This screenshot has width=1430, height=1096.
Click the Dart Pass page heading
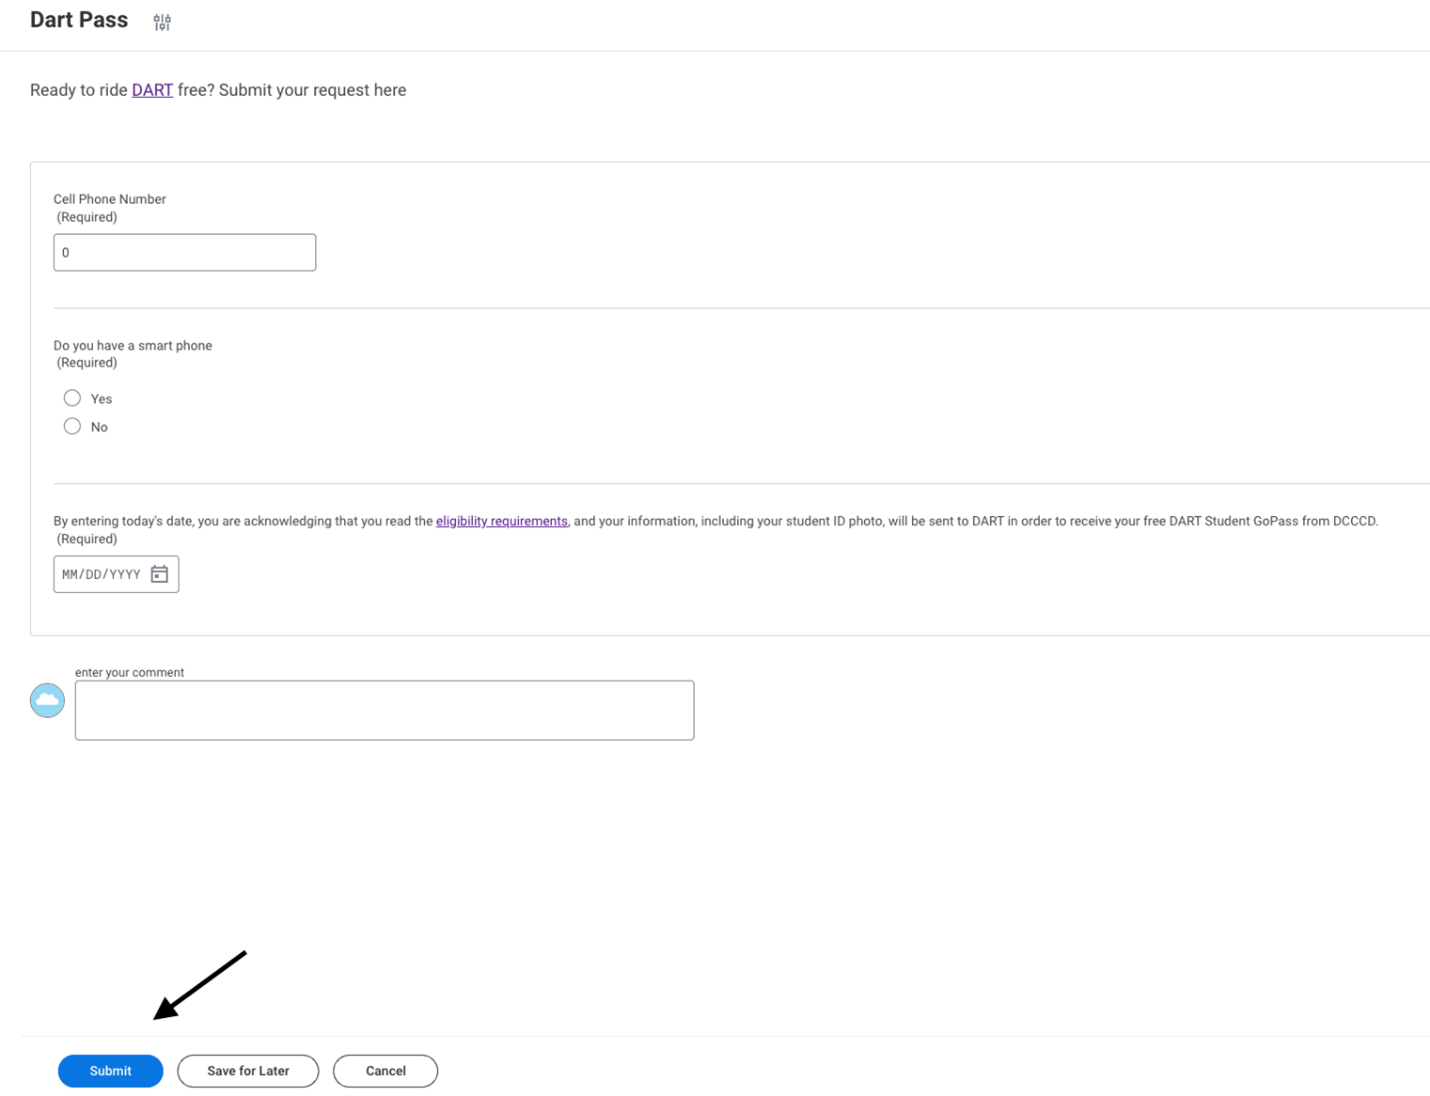[79, 19]
